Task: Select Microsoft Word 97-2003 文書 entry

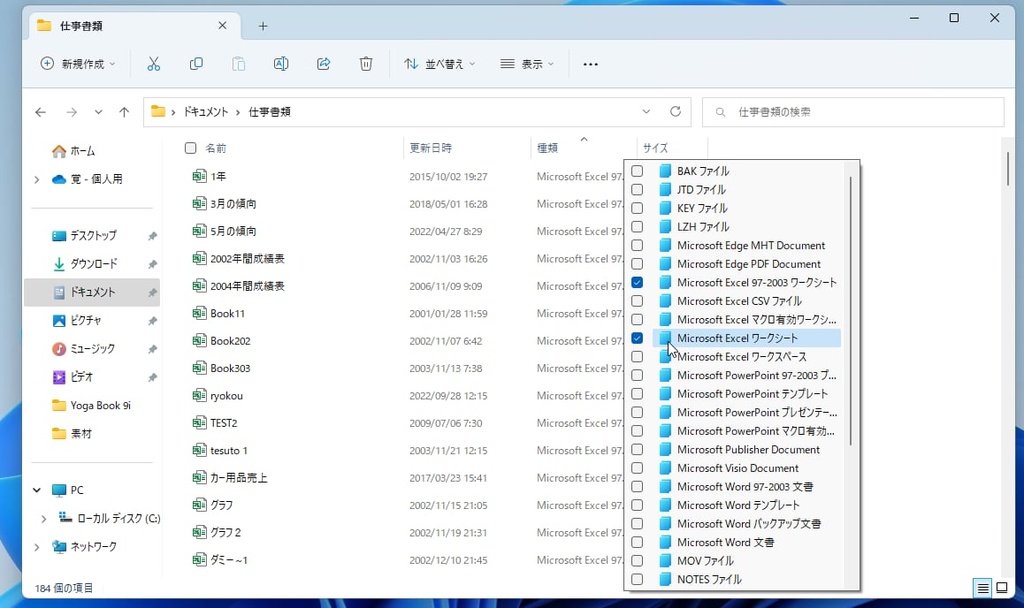Action: (x=744, y=487)
